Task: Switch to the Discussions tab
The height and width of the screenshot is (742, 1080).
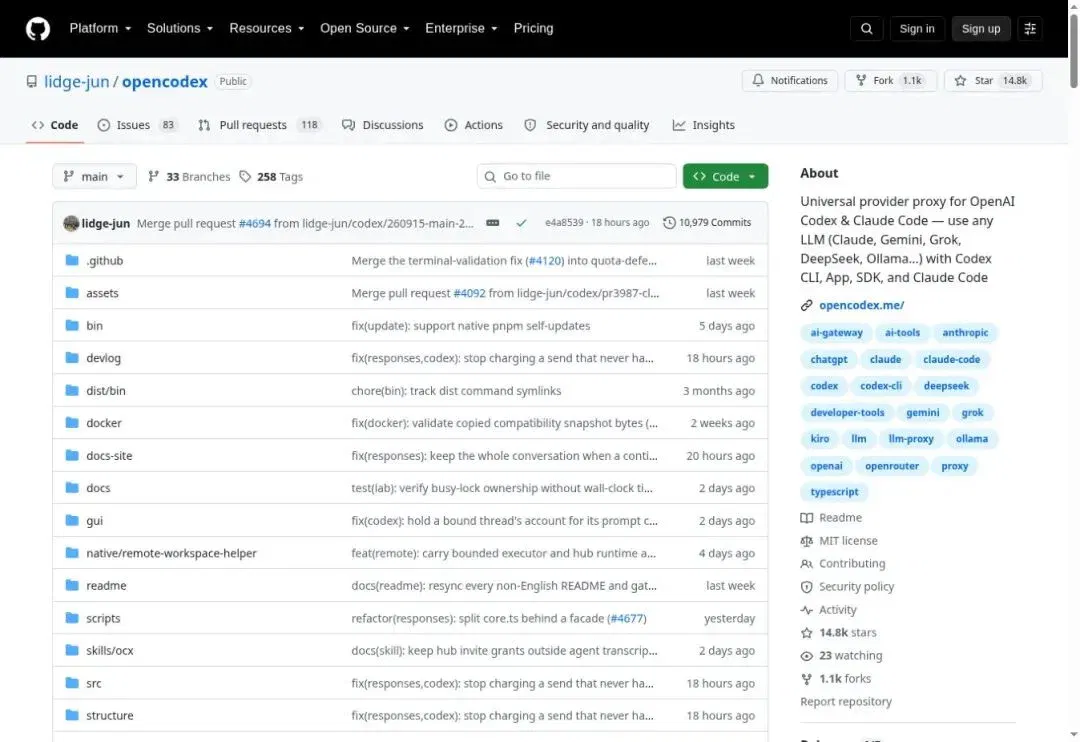Action: (x=382, y=125)
